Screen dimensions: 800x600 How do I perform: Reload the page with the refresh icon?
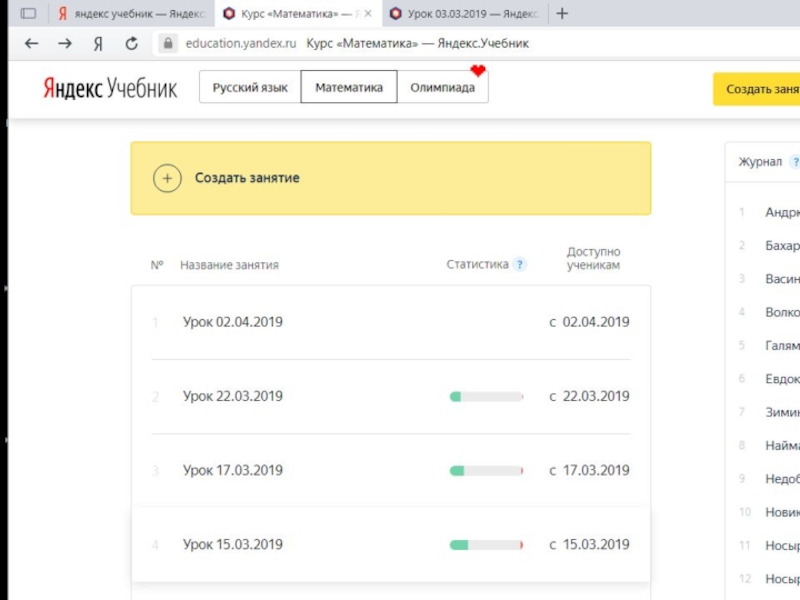tap(131, 44)
